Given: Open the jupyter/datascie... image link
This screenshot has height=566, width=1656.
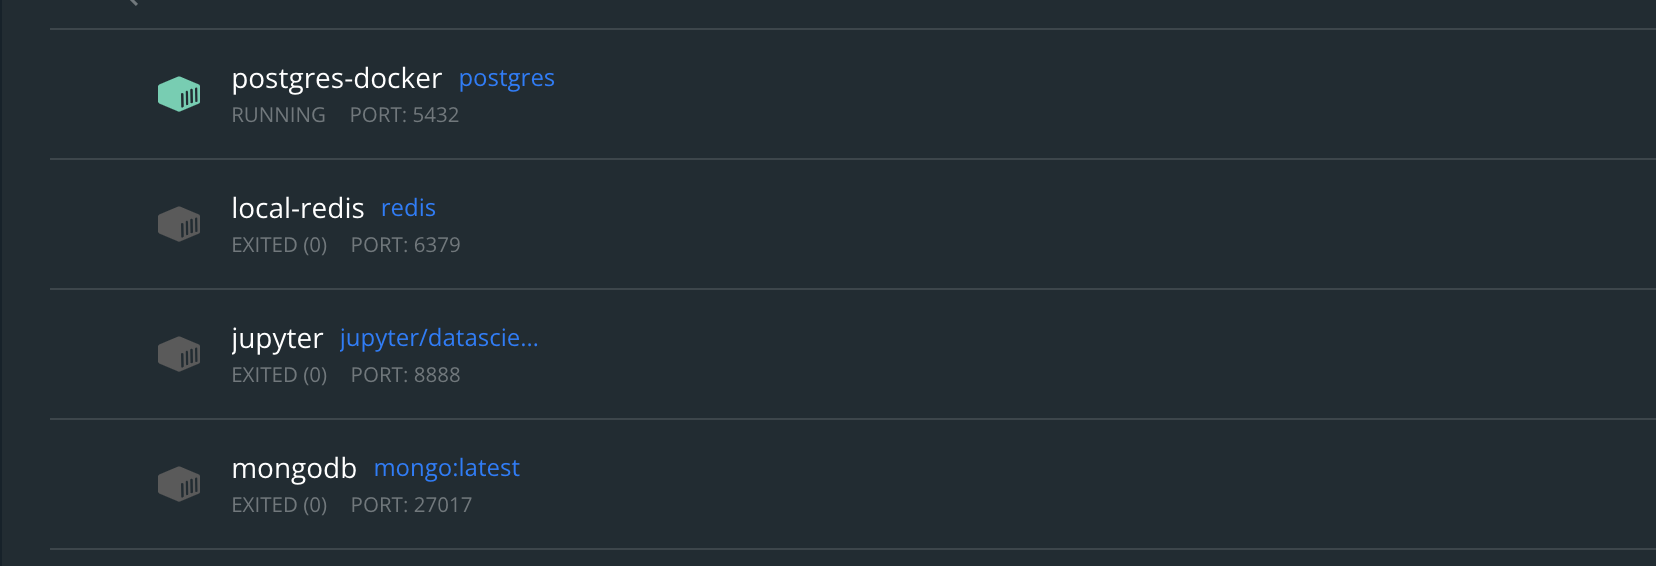Looking at the screenshot, I should click(x=439, y=338).
